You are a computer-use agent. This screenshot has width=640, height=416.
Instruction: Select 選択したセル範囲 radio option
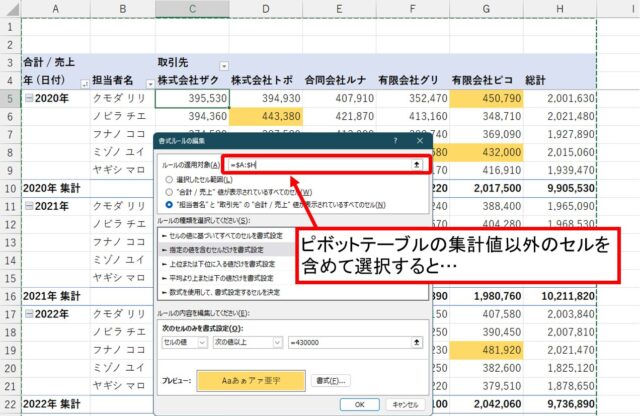[169, 179]
